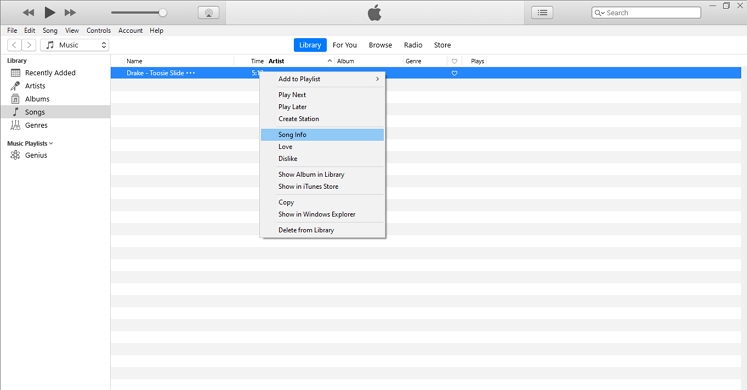Open the Help menu
Viewport: 747px width, 390px height.
[156, 30]
